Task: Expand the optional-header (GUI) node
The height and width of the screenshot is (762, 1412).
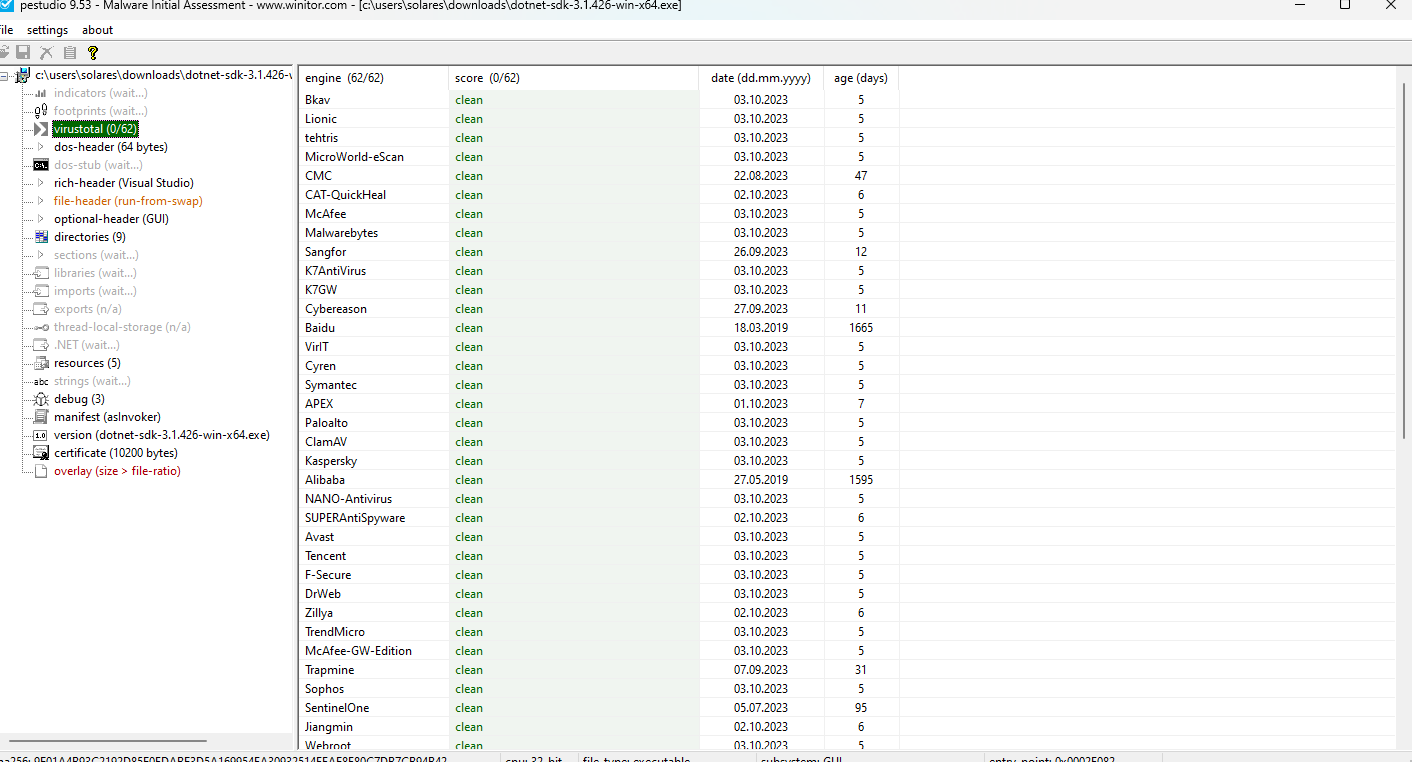Action: point(41,219)
